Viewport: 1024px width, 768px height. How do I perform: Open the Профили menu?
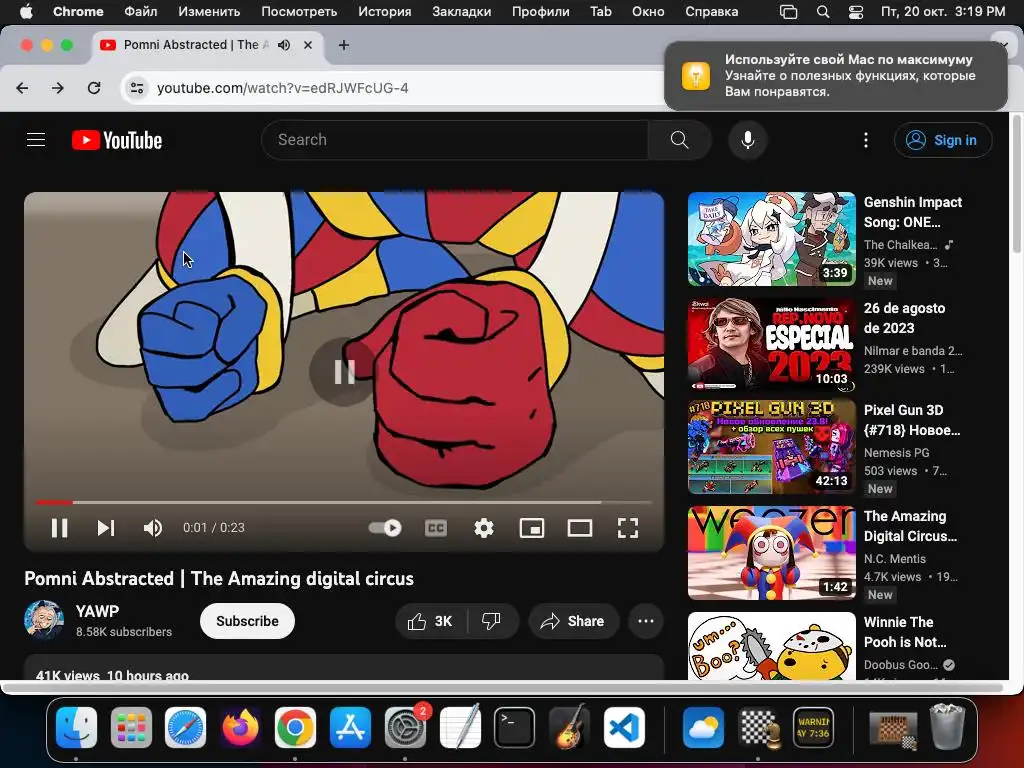click(541, 11)
